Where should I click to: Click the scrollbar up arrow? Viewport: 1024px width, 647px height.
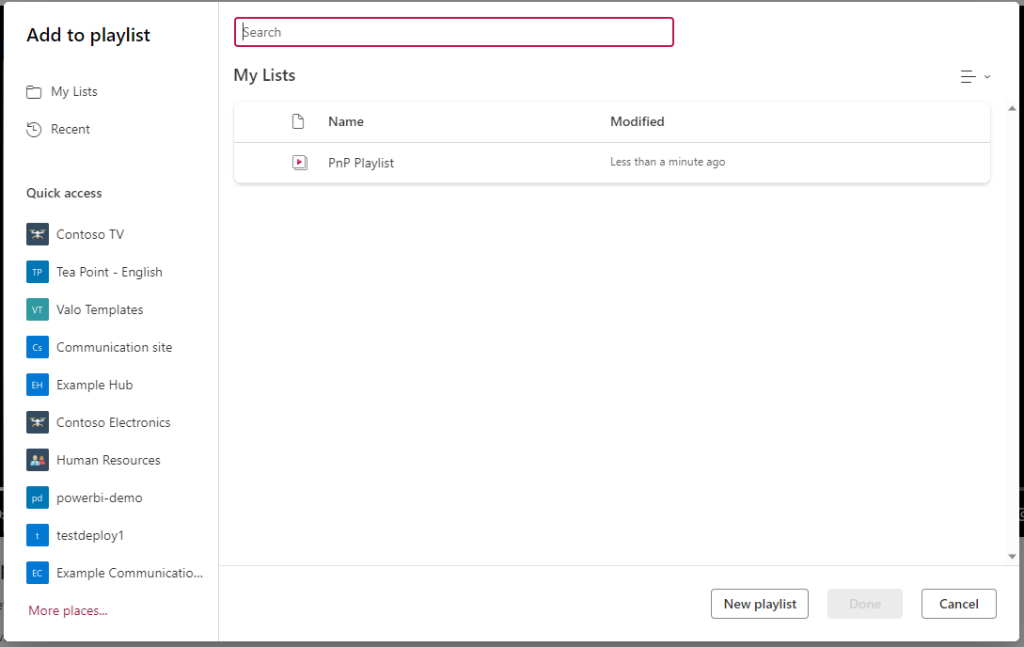pos(1012,108)
